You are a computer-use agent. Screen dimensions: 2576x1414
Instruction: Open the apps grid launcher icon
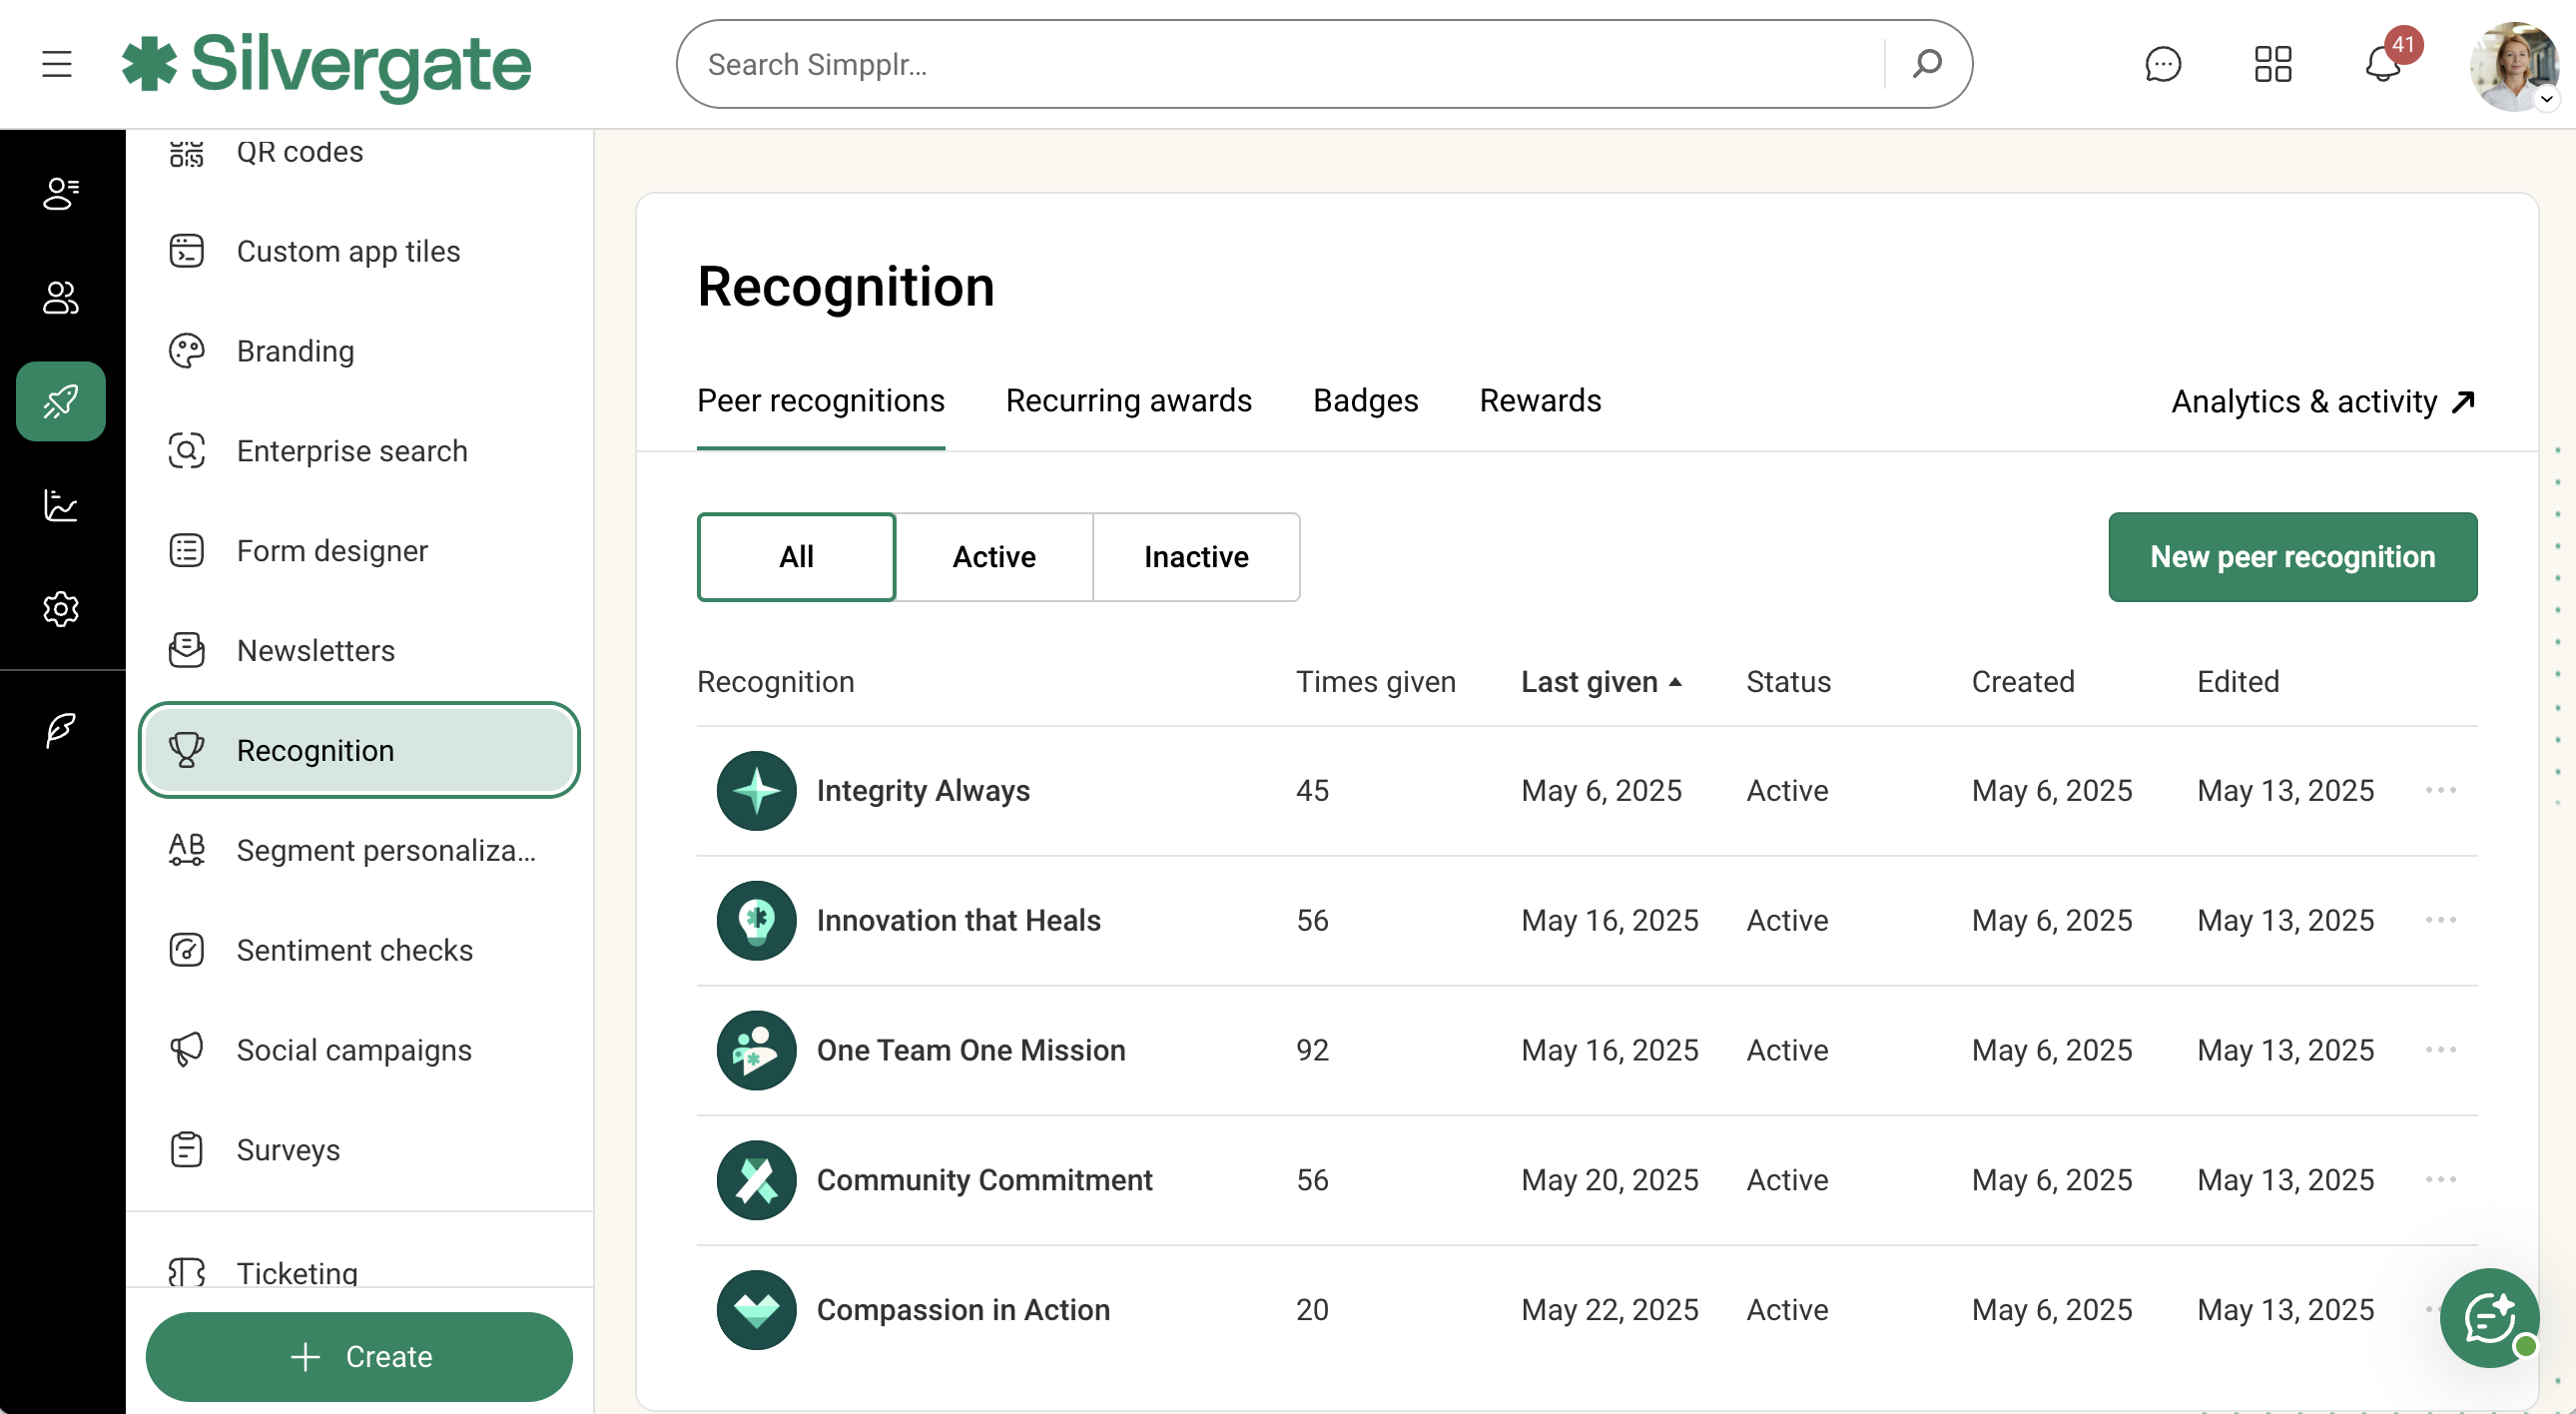tap(2272, 64)
